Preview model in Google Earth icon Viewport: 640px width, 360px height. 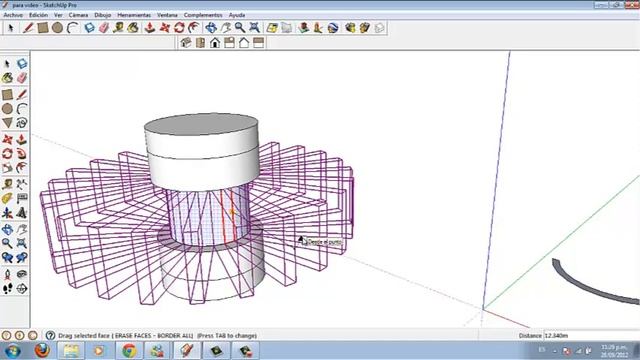tap(333, 28)
